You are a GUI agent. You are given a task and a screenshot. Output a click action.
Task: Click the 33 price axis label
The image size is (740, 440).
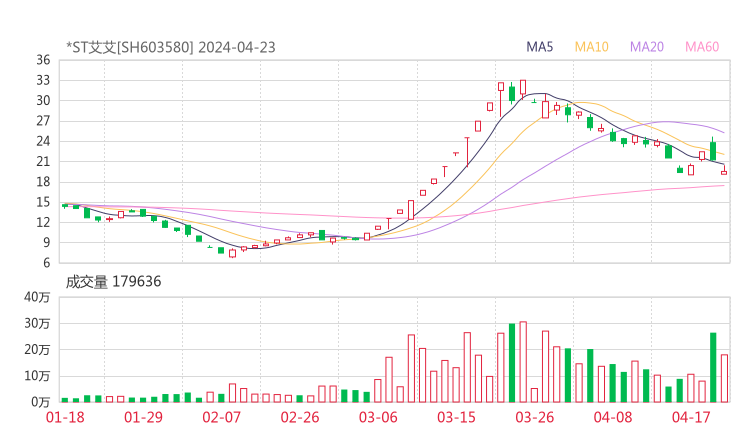(43, 80)
